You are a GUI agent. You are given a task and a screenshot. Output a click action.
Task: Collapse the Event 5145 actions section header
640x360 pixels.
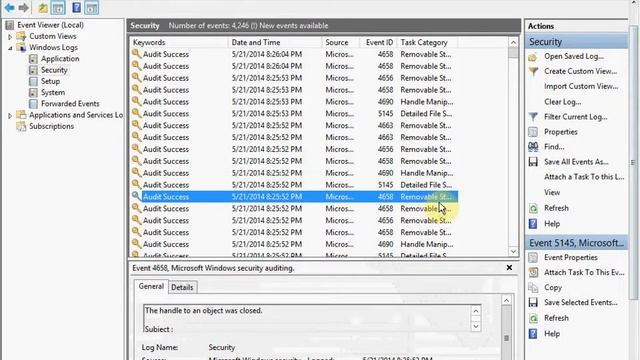click(576, 243)
